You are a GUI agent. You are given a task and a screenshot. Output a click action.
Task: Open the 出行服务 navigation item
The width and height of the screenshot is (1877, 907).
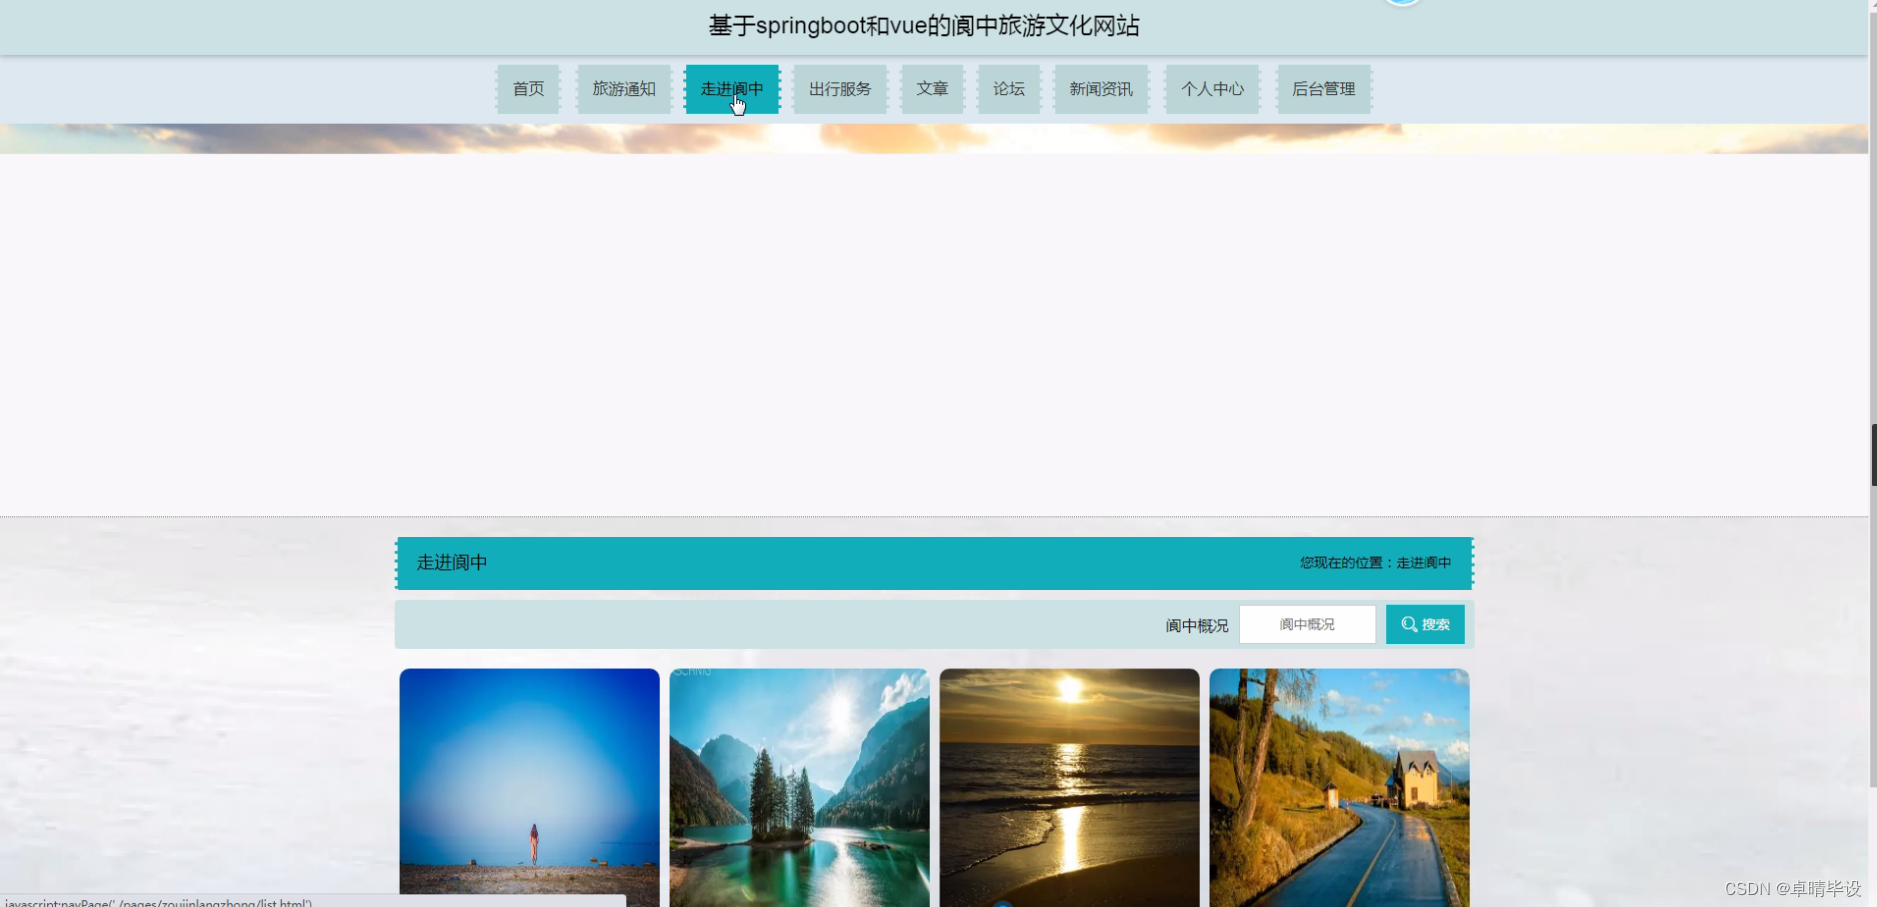840,89
